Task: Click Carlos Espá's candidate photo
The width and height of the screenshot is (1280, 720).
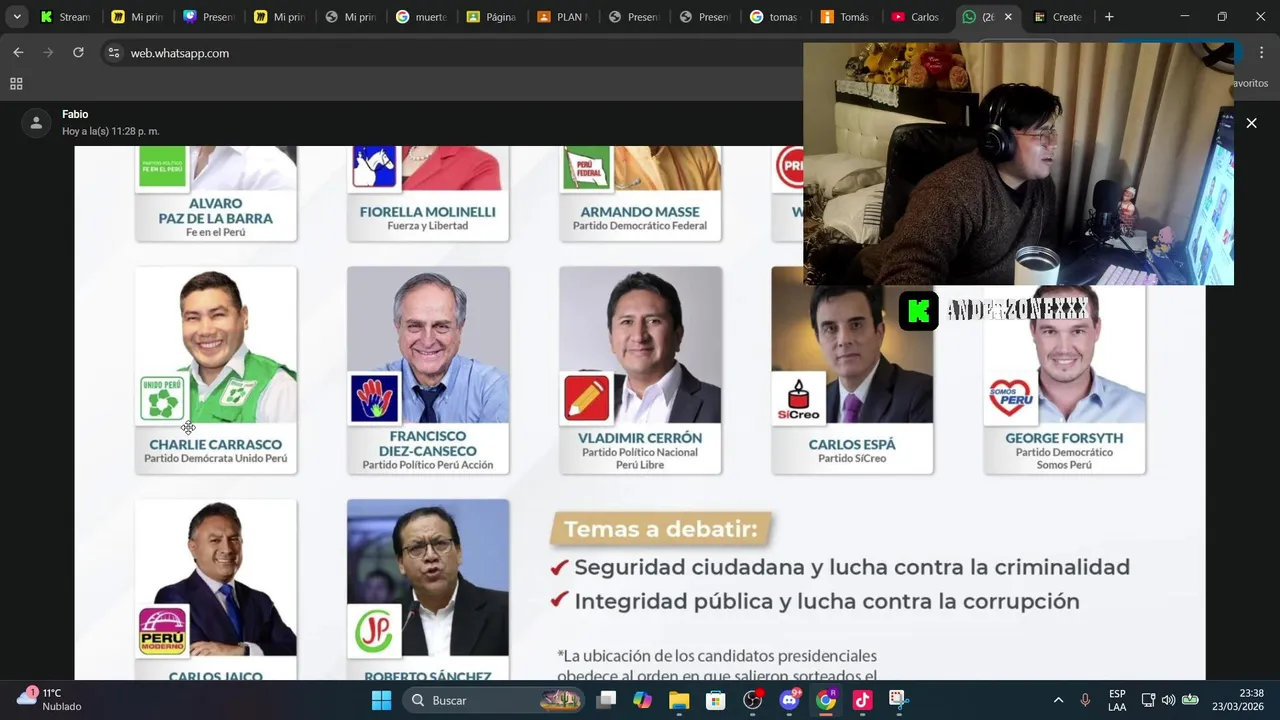Action: point(852,354)
